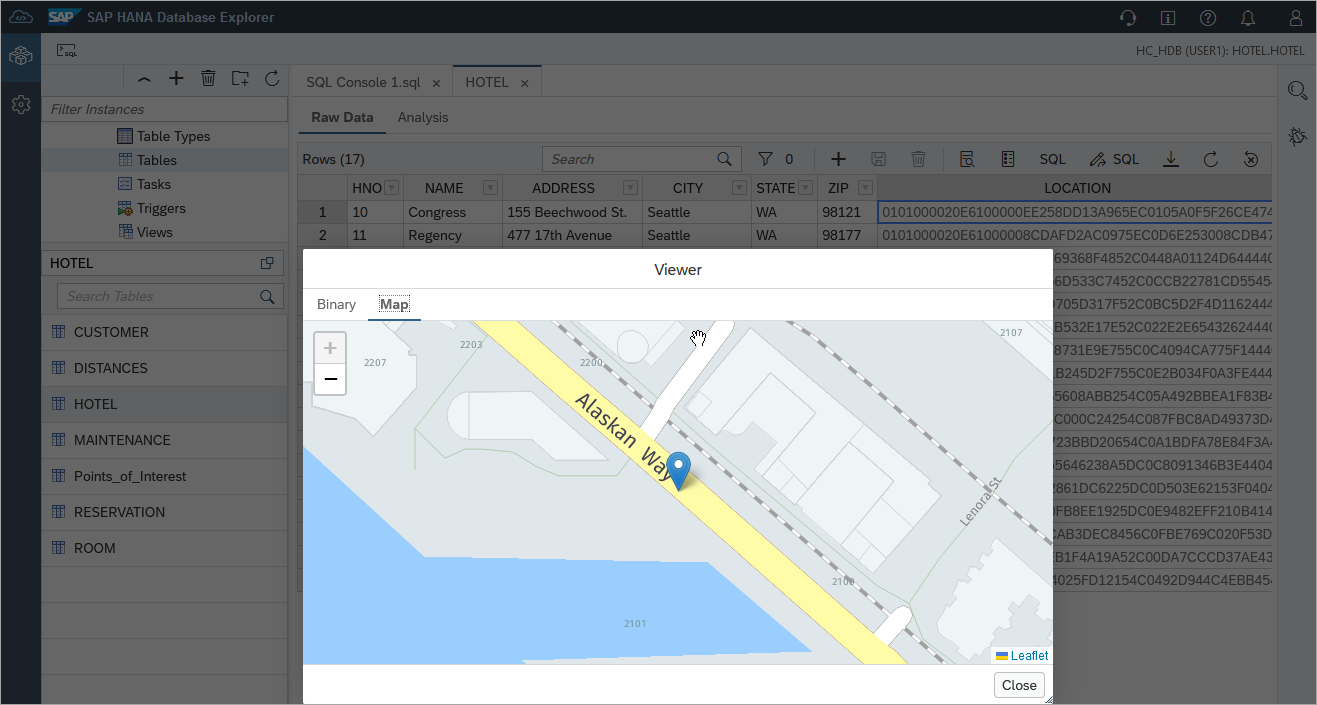Open the filter funnel icon in table toolbar
The height and width of the screenshot is (705, 1317).
coord(765,159)
